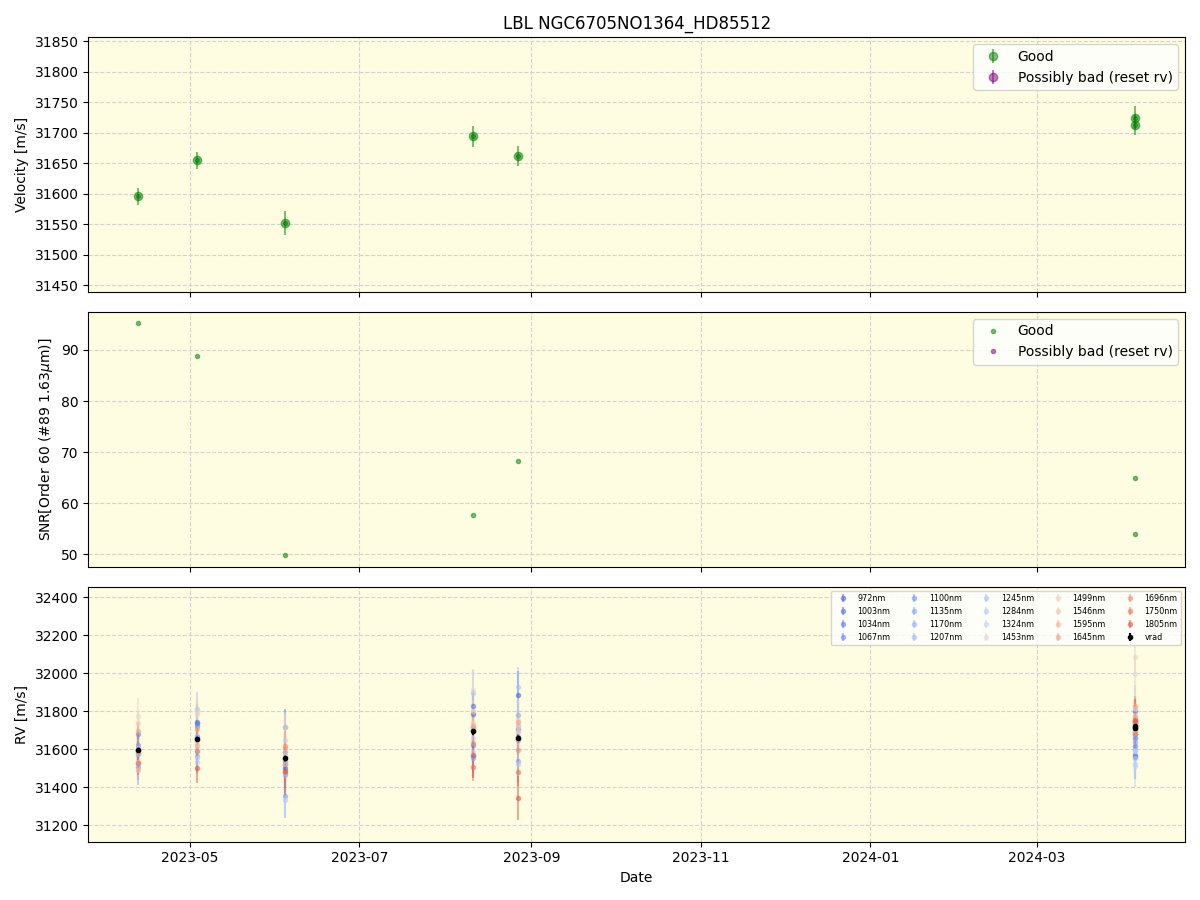Click the 31850 velocity tick label

(59, 42)
